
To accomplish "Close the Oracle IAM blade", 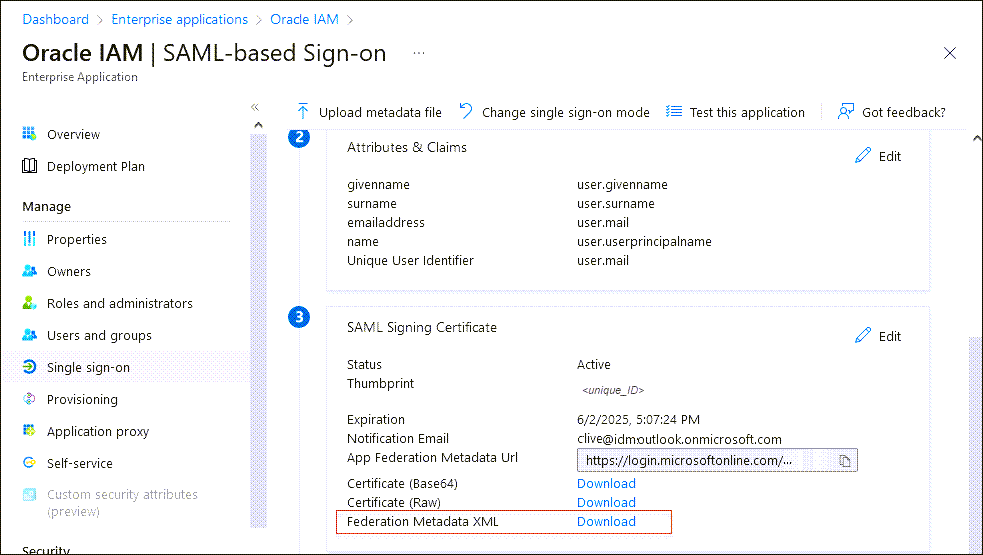I will 950,53.
